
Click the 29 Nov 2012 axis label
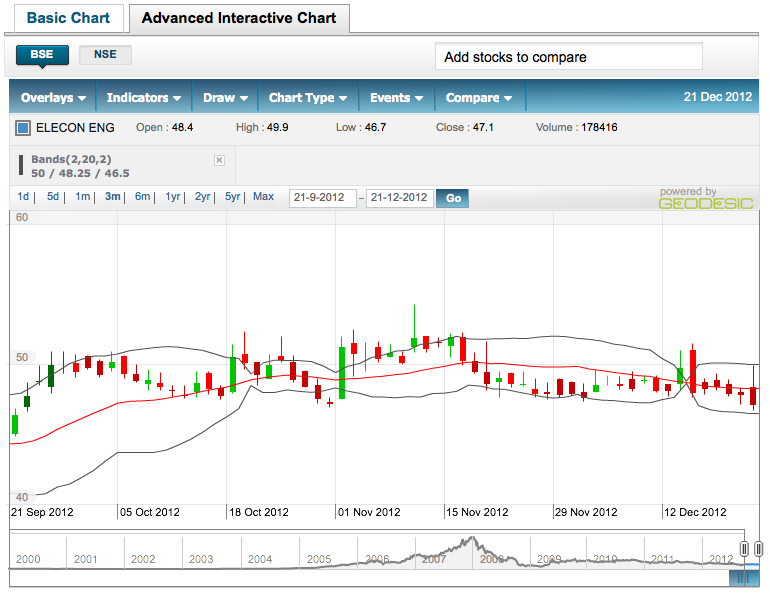[586, 513]
